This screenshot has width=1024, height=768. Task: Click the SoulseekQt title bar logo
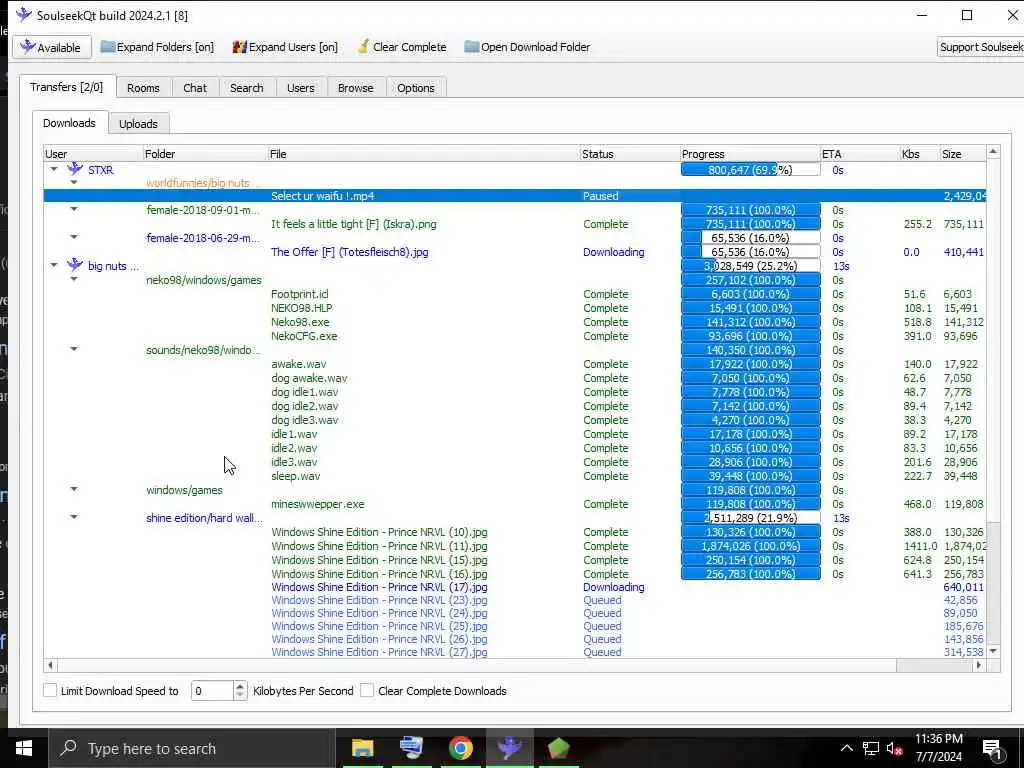click(x=24, y=14)
